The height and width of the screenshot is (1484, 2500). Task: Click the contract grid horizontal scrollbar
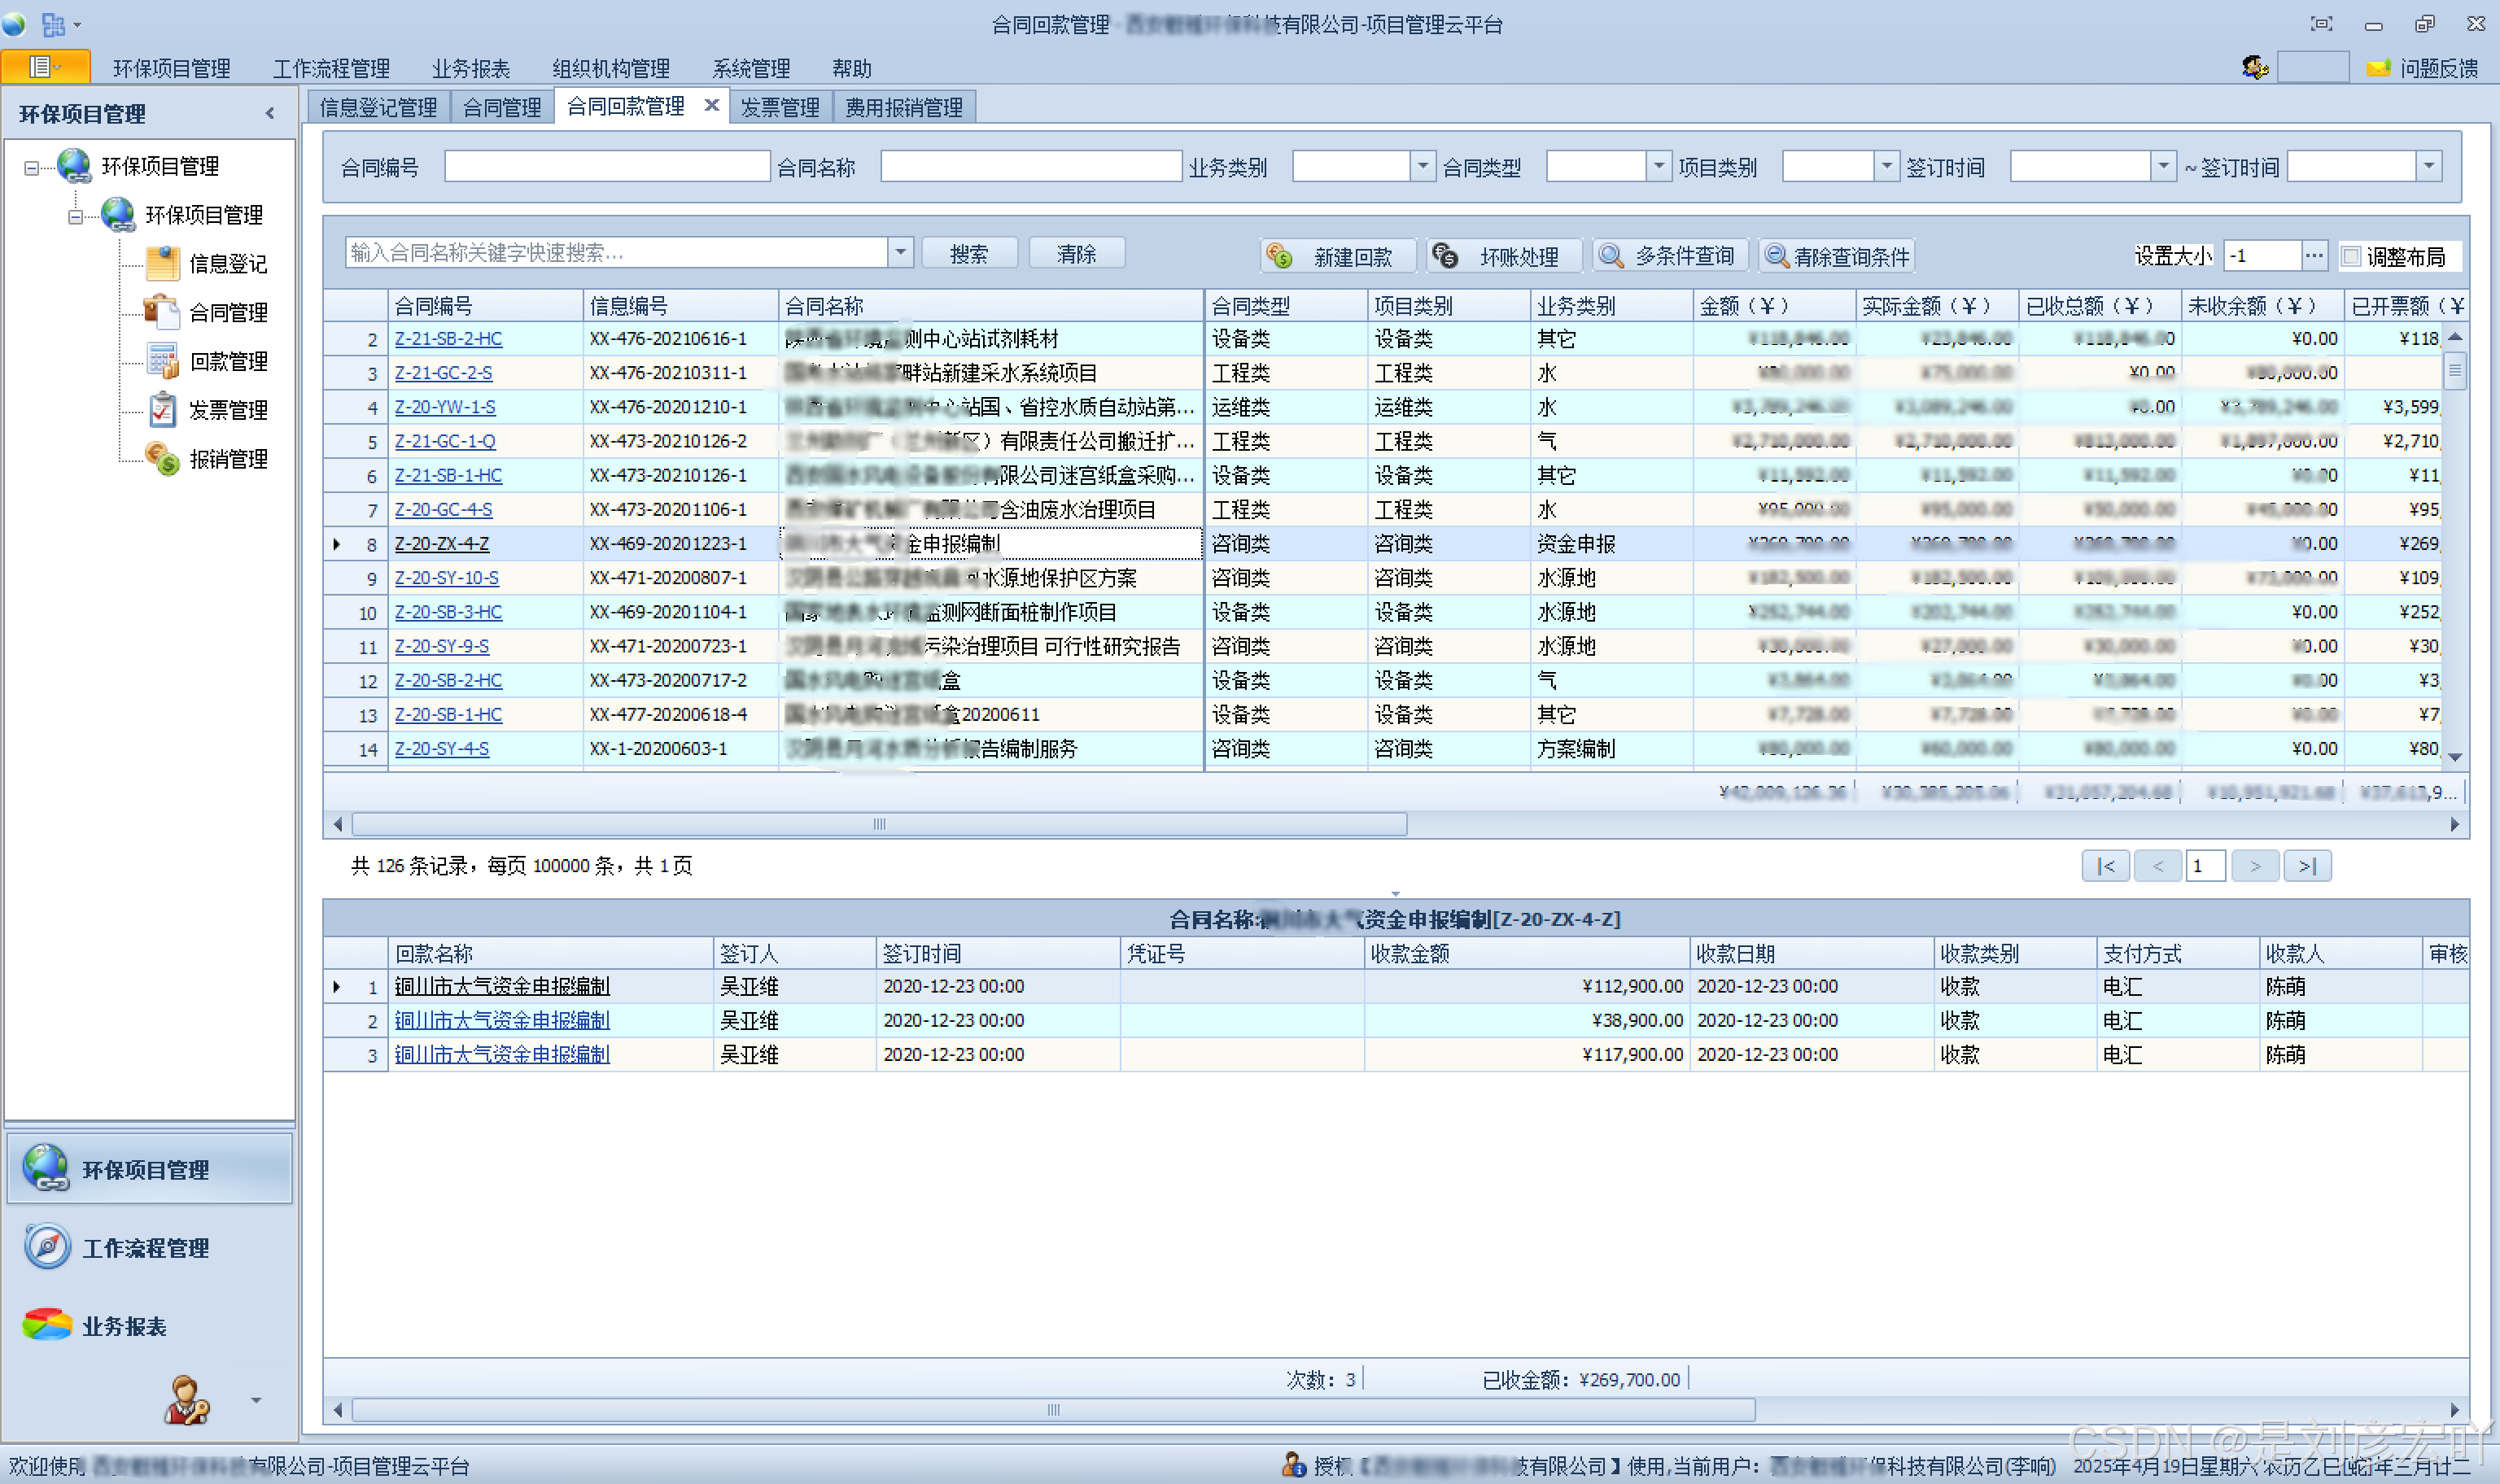pyautogui.click(x=879, y=824)
